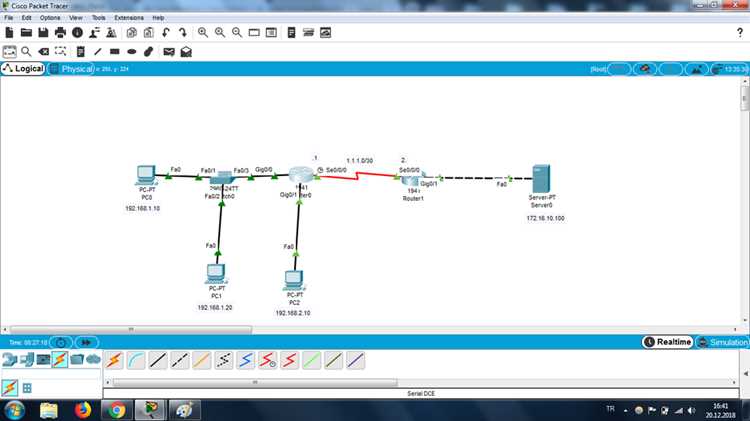
Task: Pick the copper straight-through cable
Action: [x=158, y=360]
